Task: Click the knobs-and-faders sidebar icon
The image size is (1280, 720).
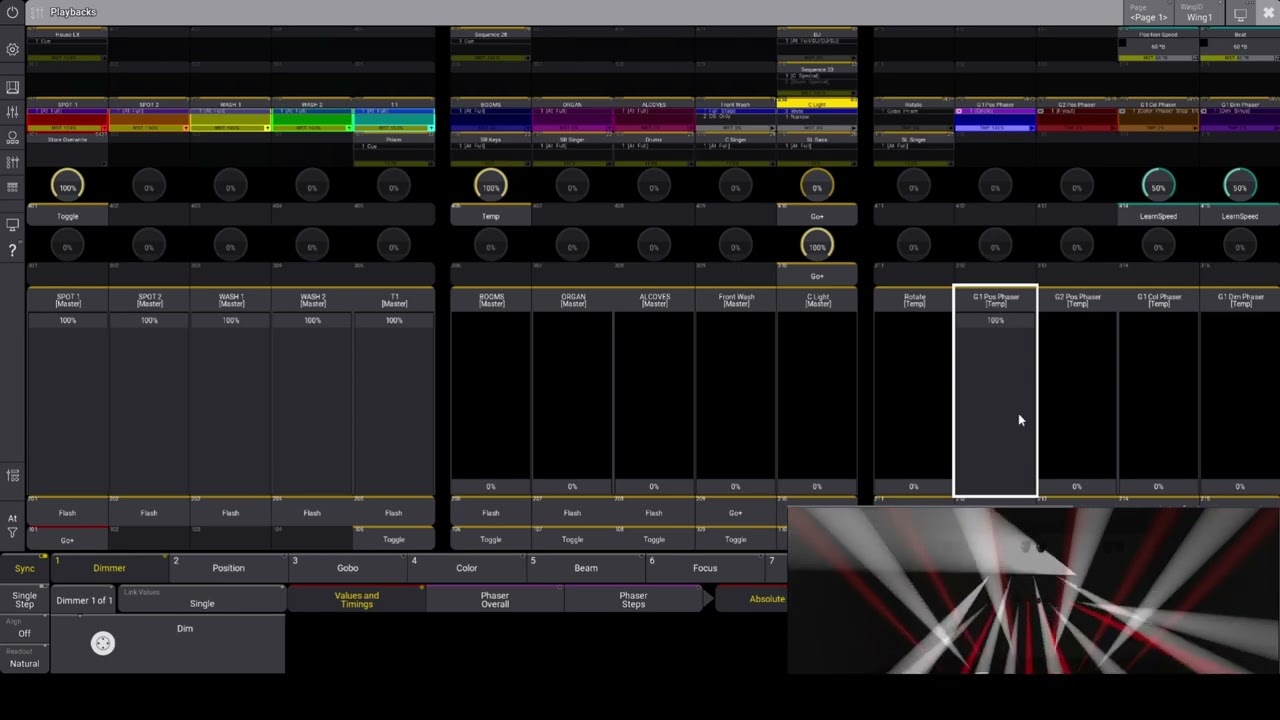Action: point(12,162)
